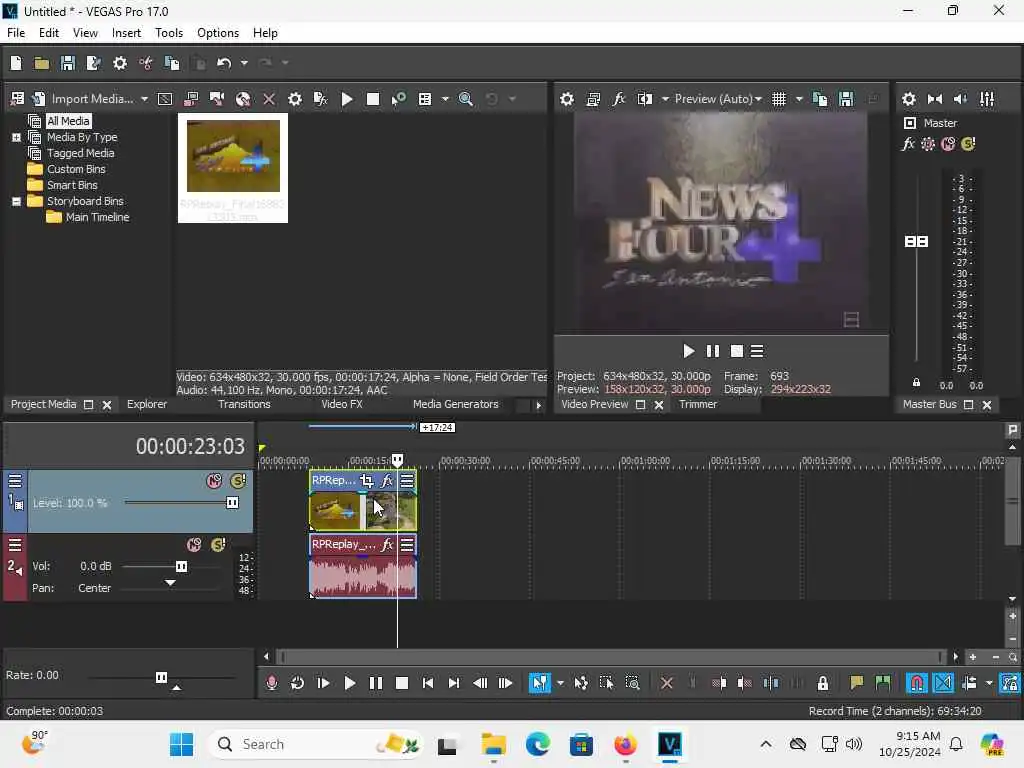Solo audio track 2

coord(218,545)
